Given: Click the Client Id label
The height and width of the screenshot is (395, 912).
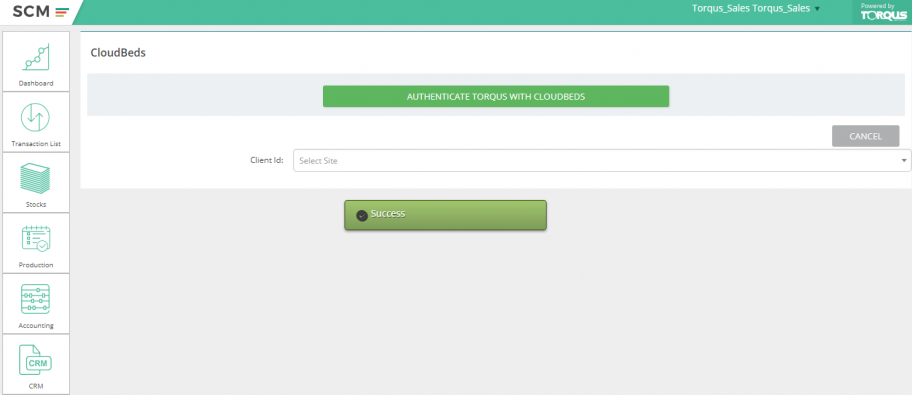Looking at the screenshot, I should [266, 160].
